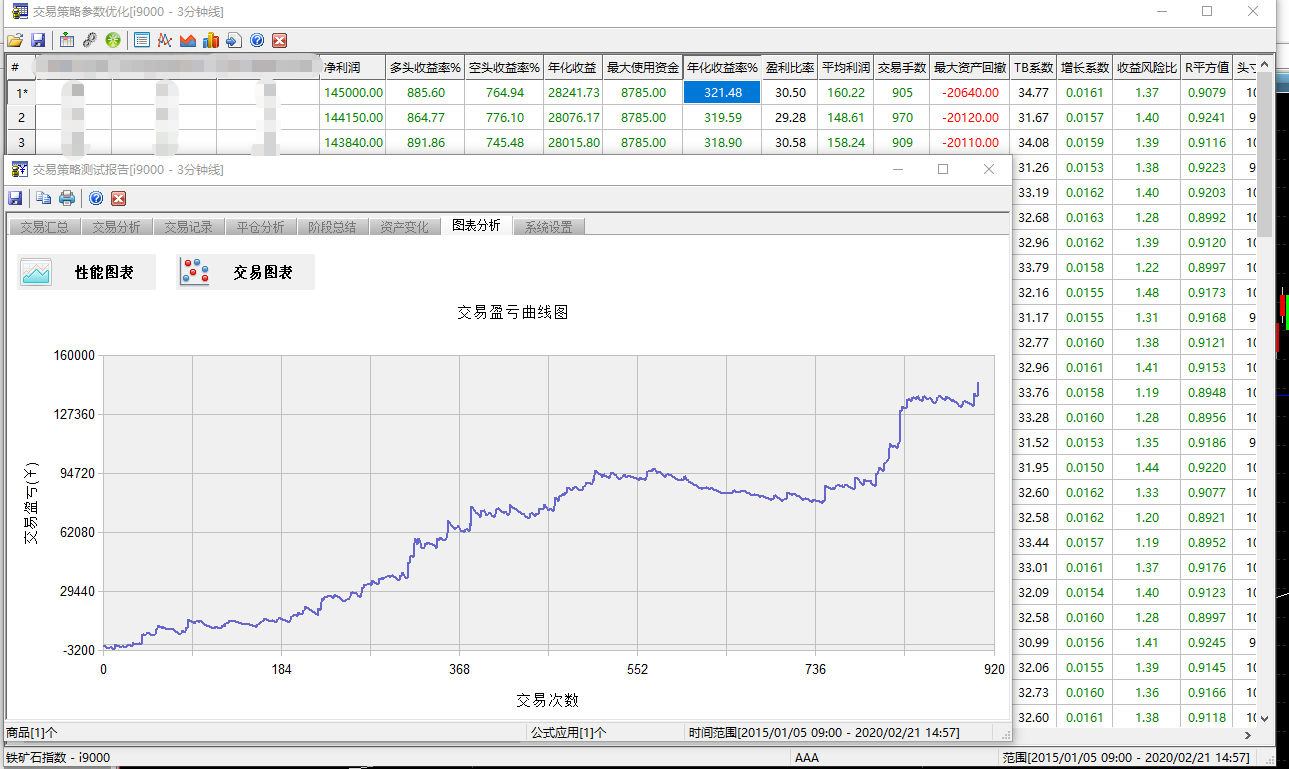
Task: Click the red area chart icon in top toolbar
Action: (x=187, y=40)
